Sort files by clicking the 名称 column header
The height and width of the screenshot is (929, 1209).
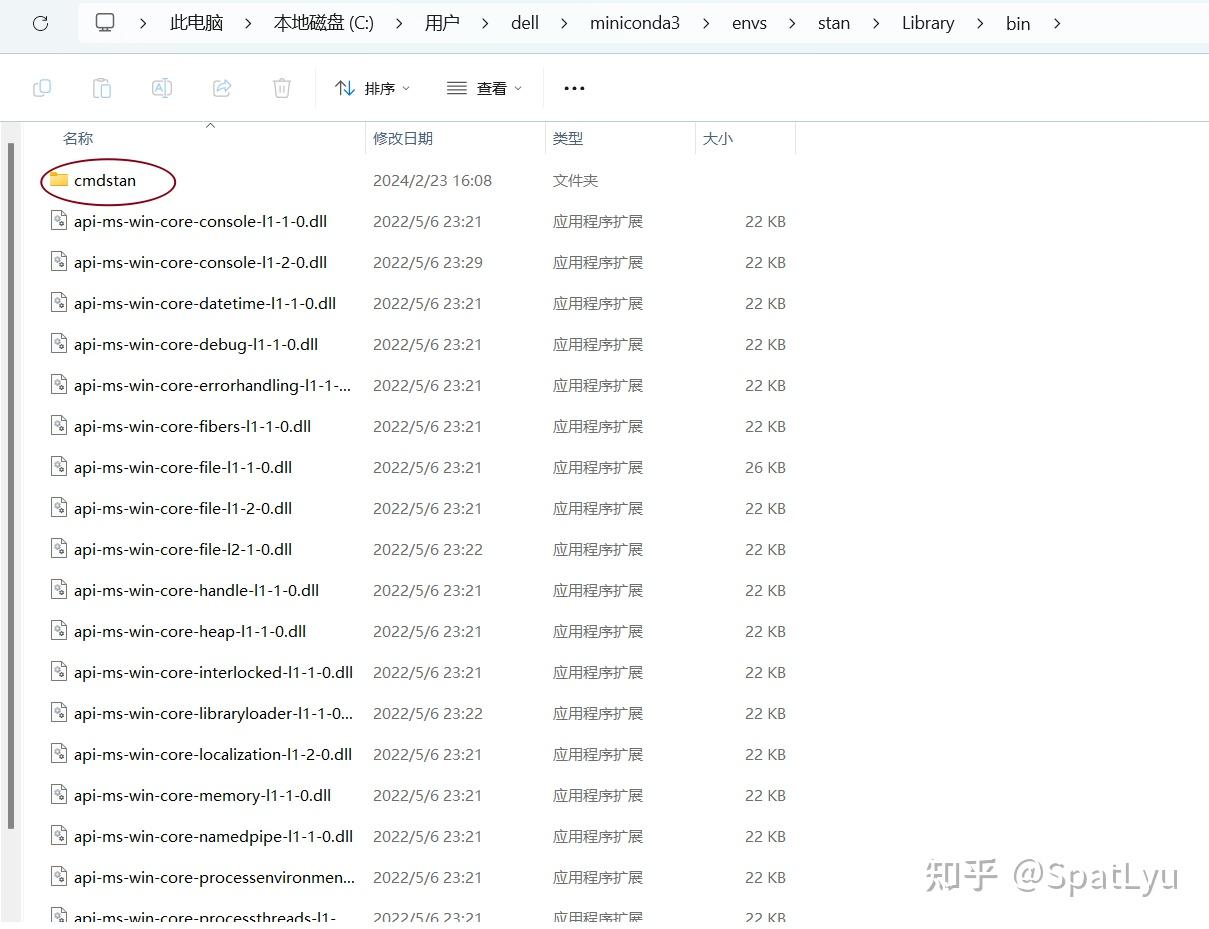tap(78, 138)
